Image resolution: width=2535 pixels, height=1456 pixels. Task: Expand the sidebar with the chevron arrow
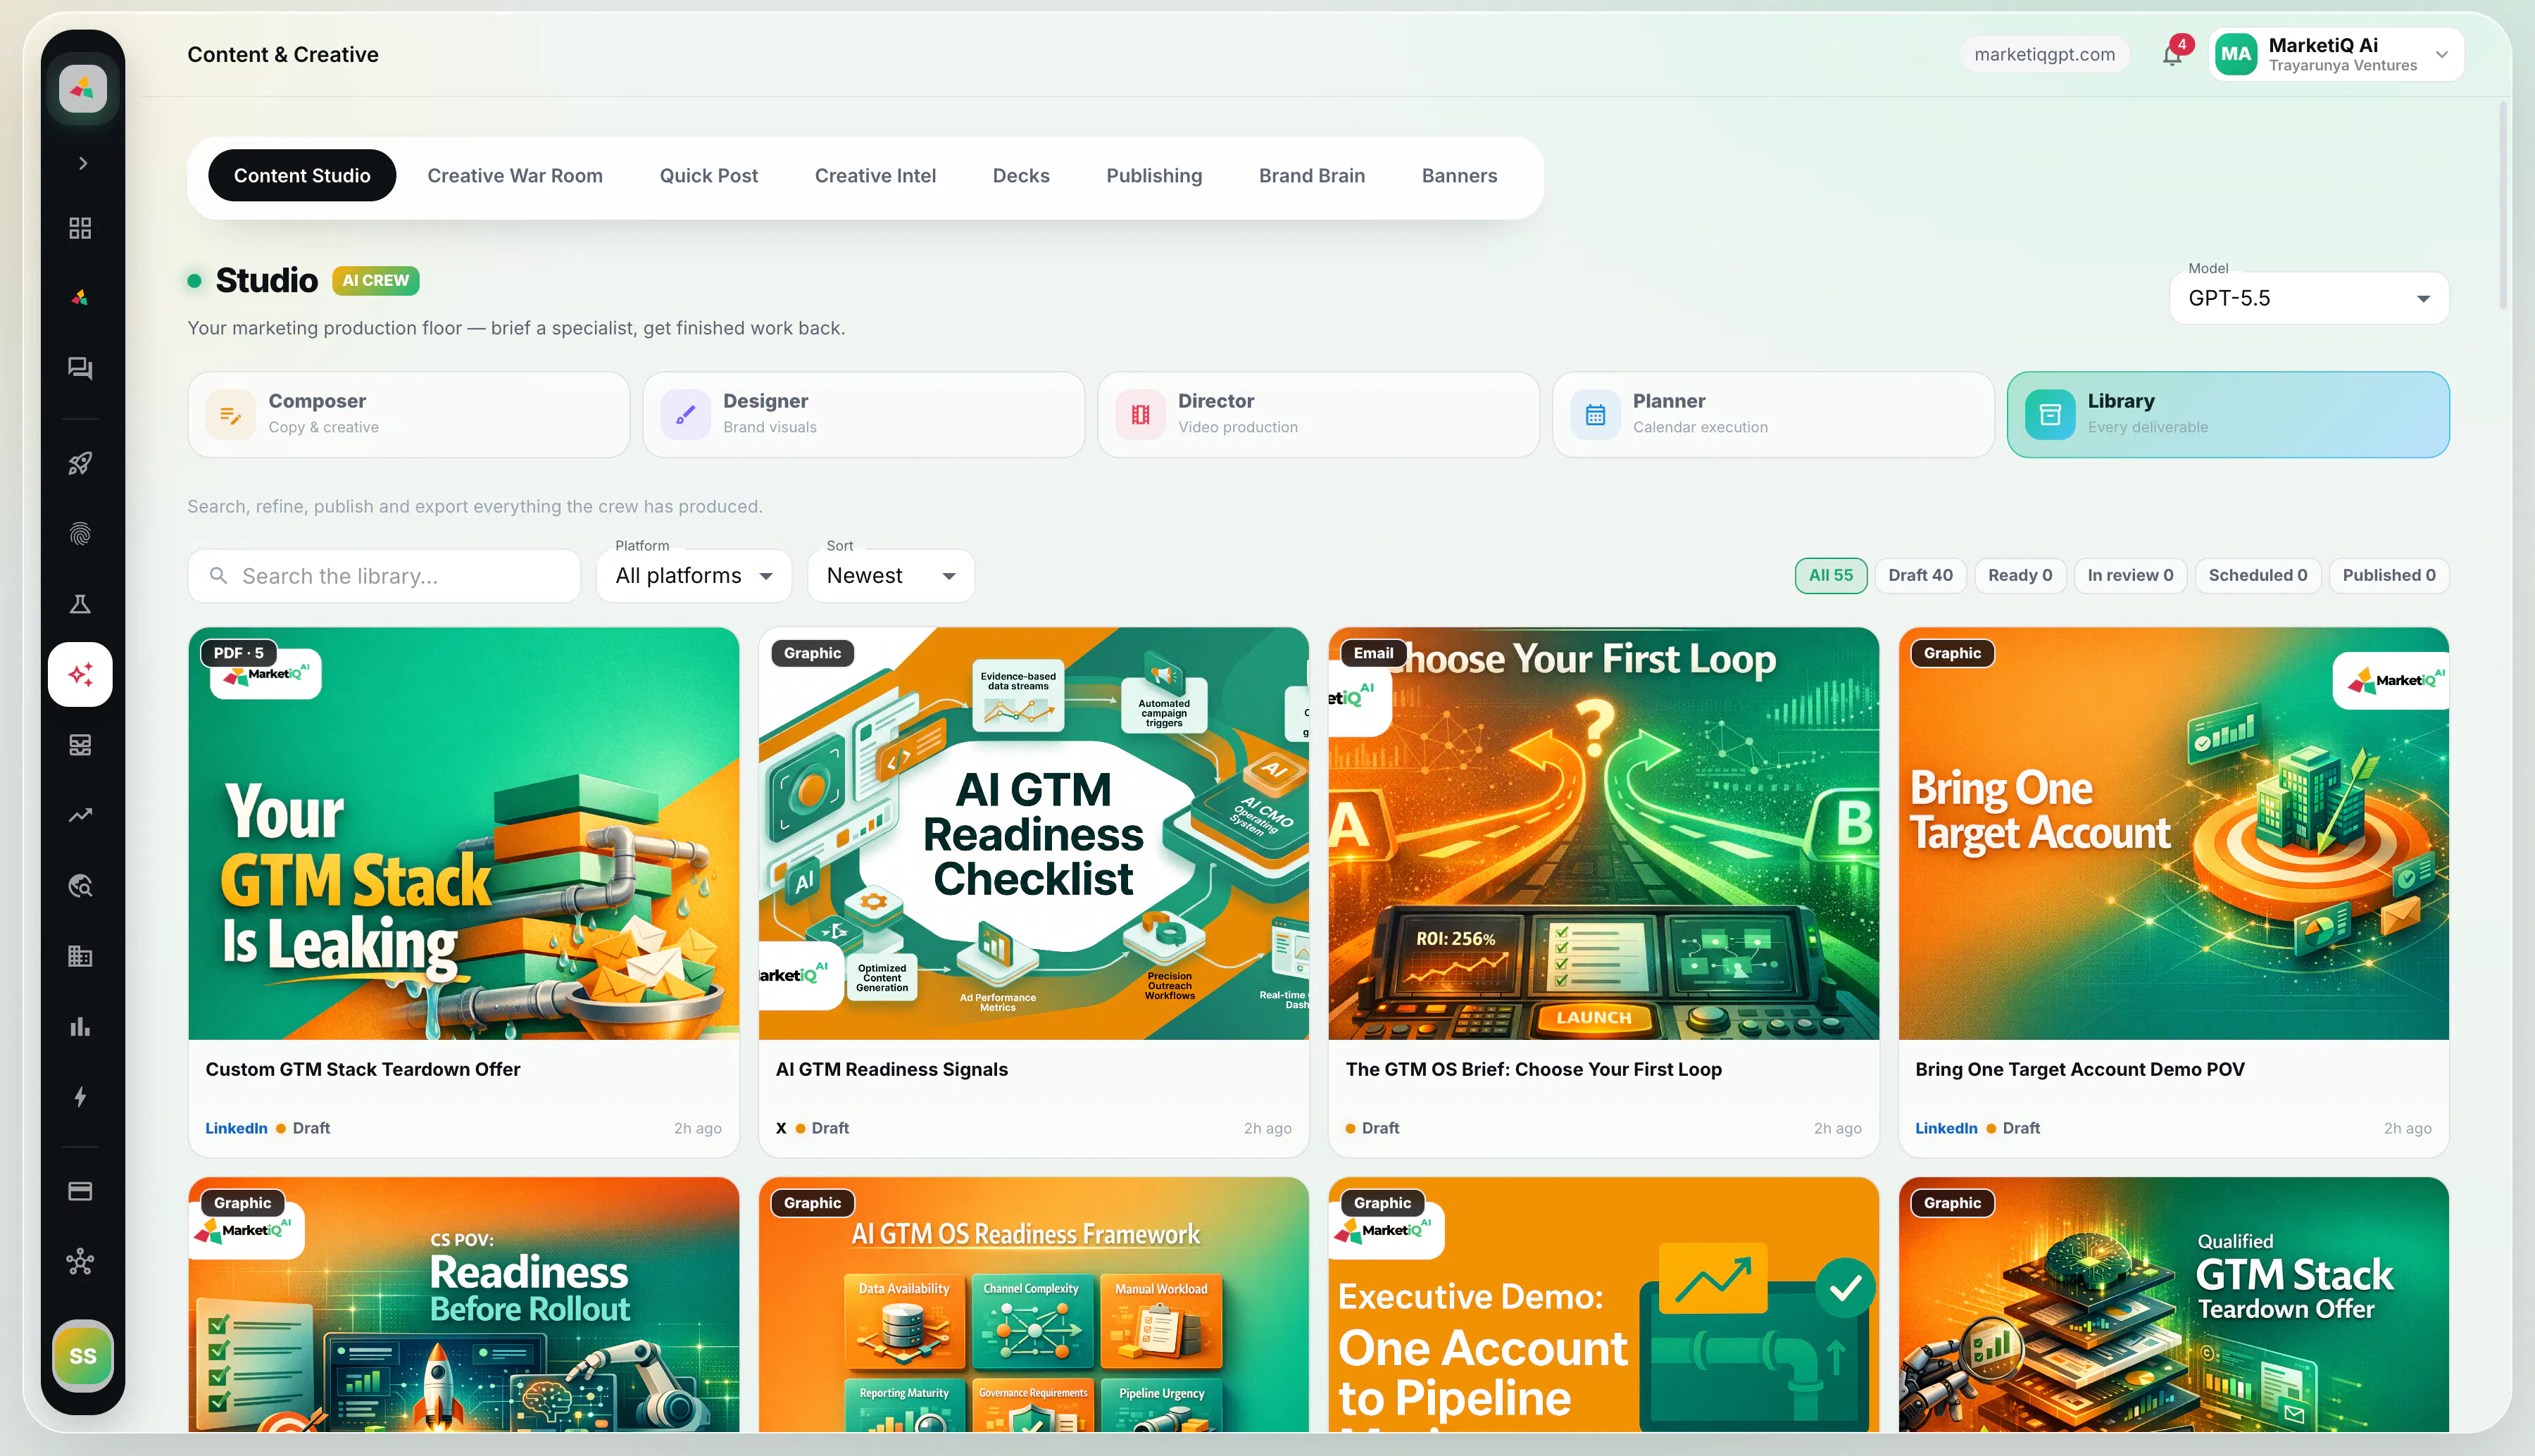[83, 163]
